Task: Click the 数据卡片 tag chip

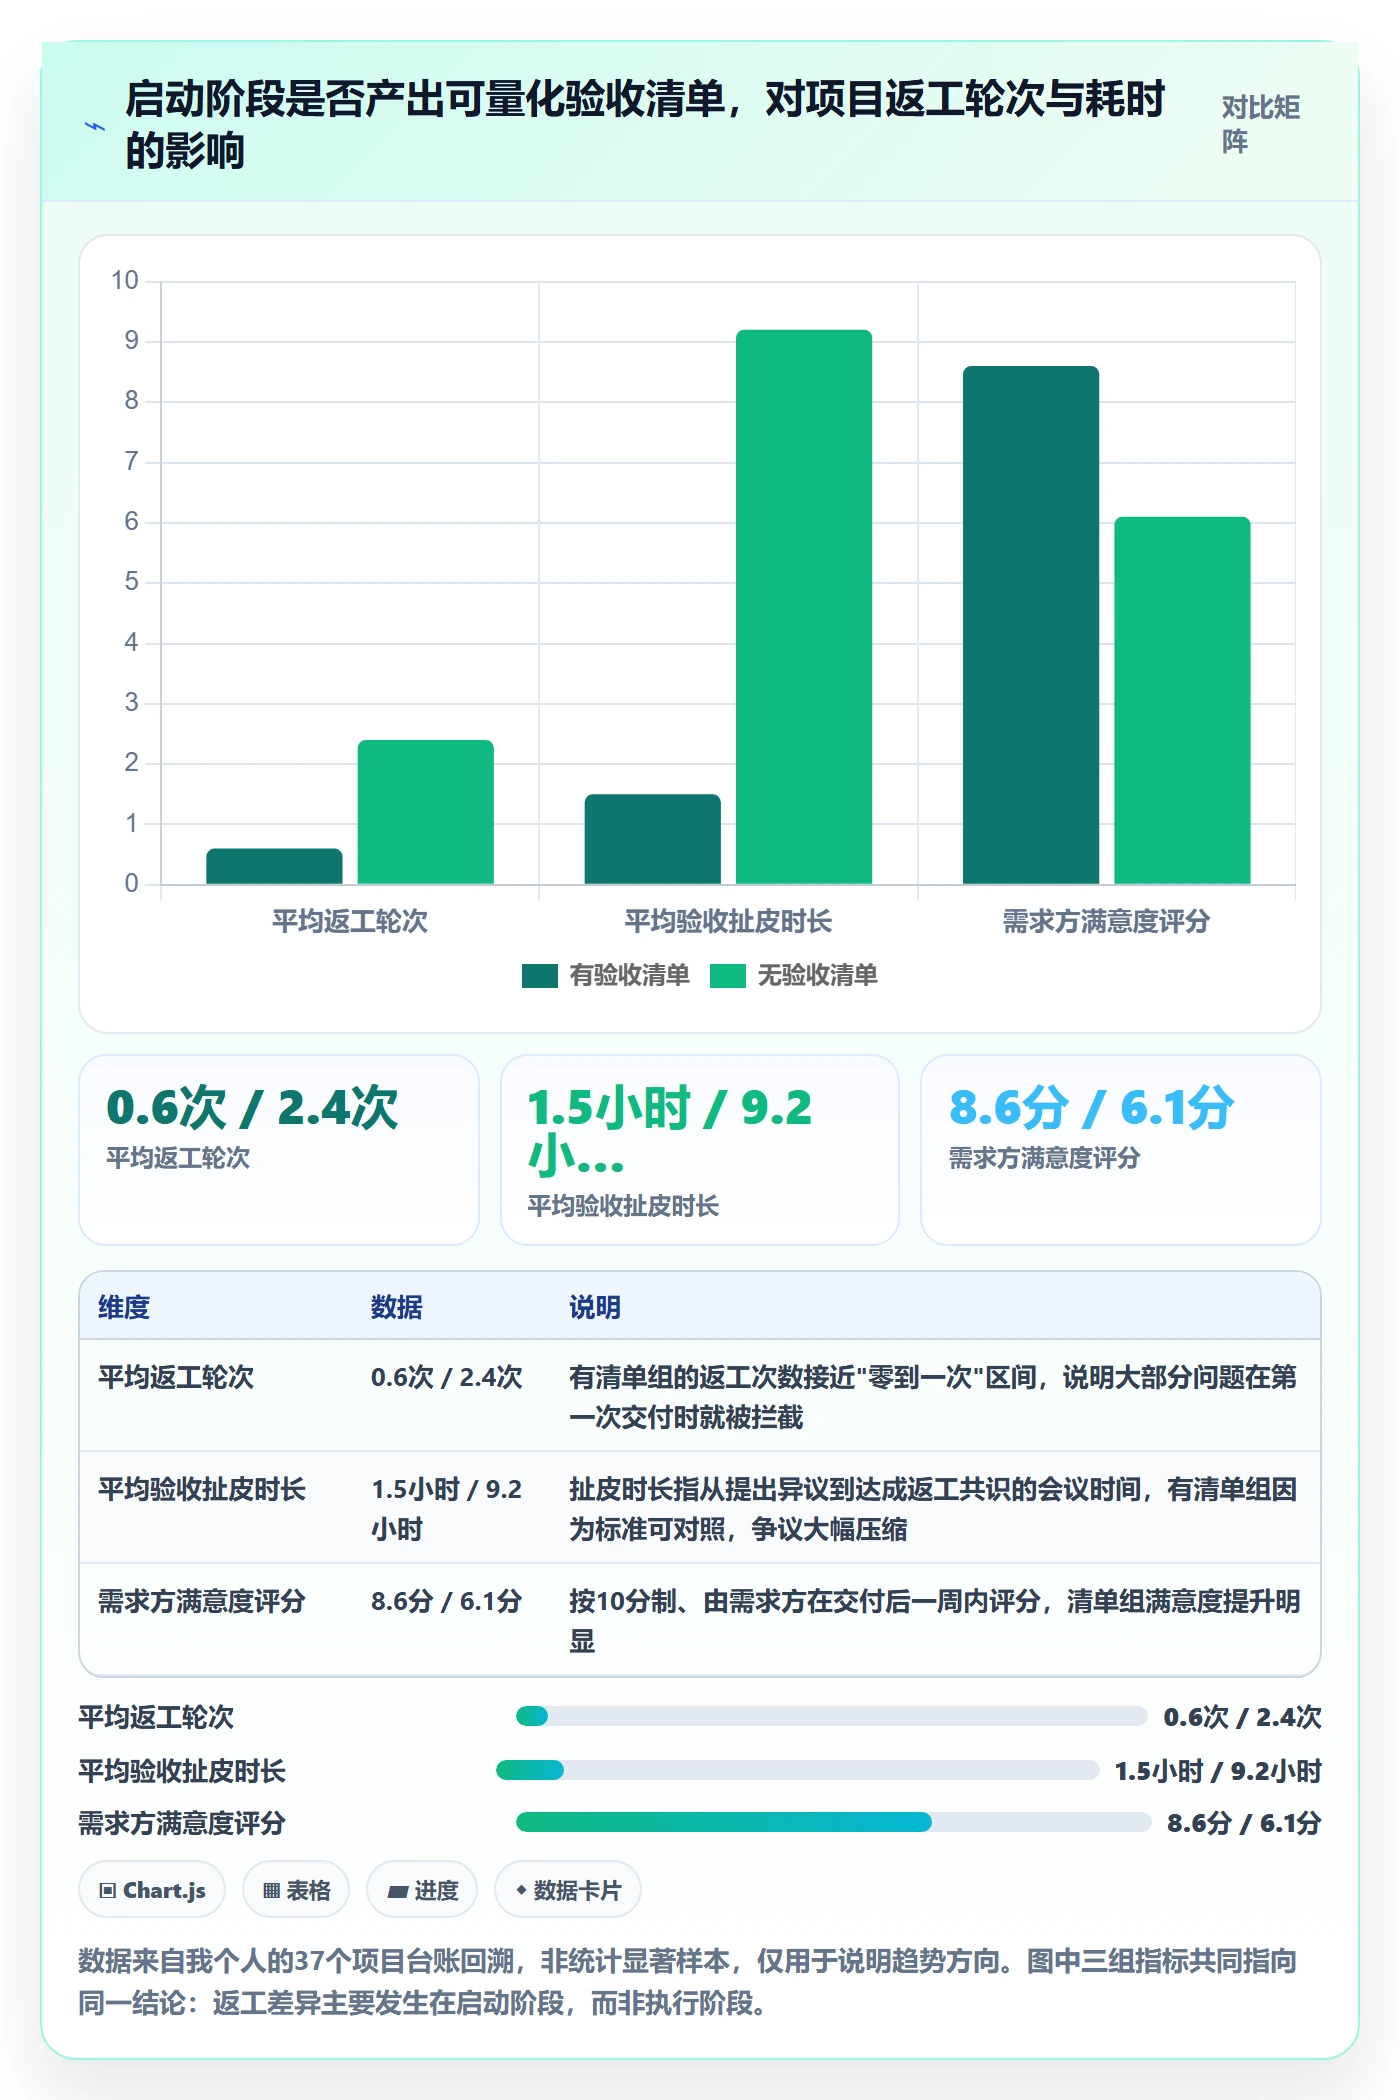Action: pyautogui.click(x=568, y=1890)
